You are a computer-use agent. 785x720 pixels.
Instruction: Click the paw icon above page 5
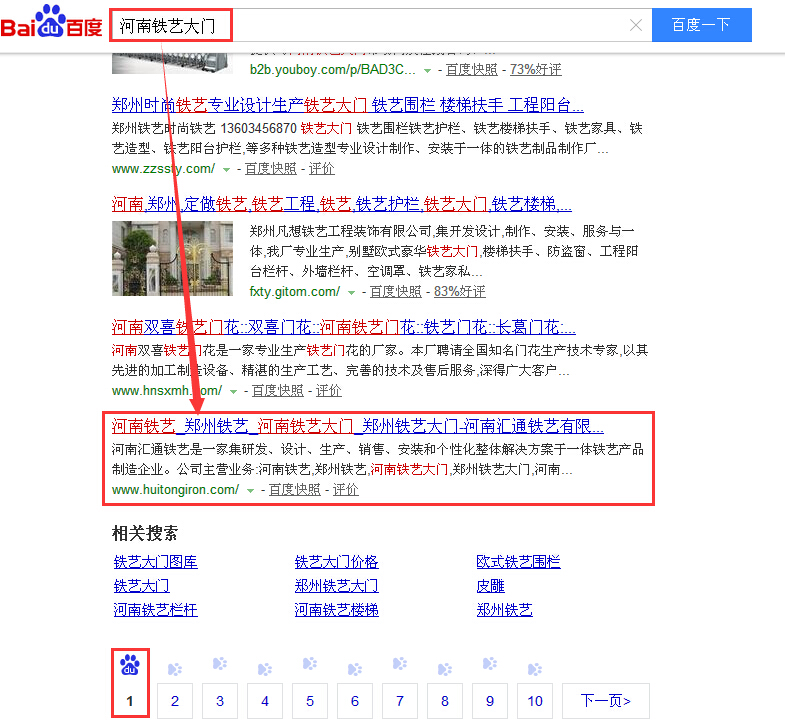[x=310, y=664]
